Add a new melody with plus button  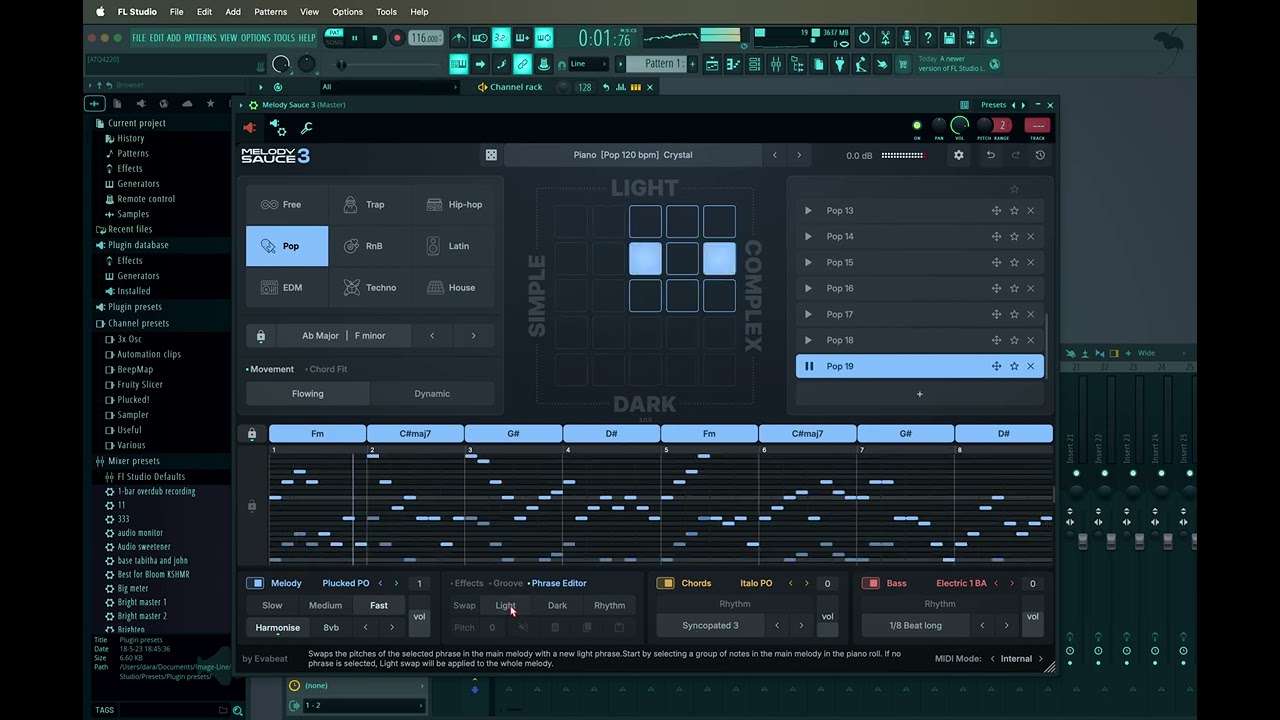pyautogui.click(x=920, y=394)
